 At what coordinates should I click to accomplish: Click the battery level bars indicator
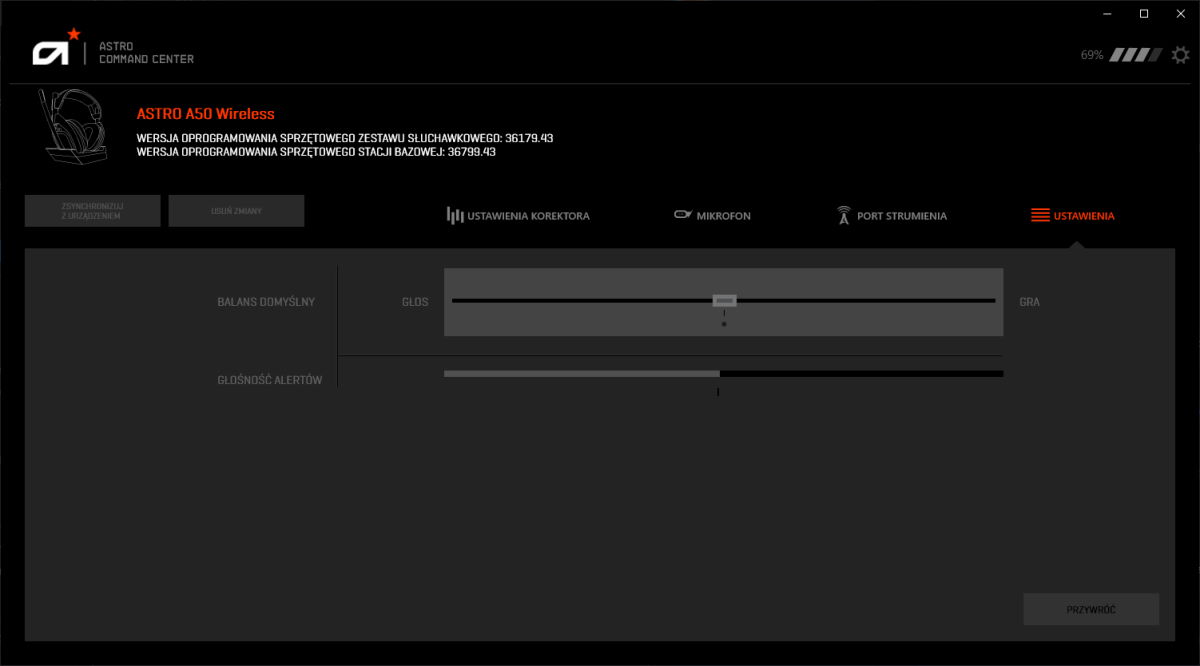(1137, 55)
